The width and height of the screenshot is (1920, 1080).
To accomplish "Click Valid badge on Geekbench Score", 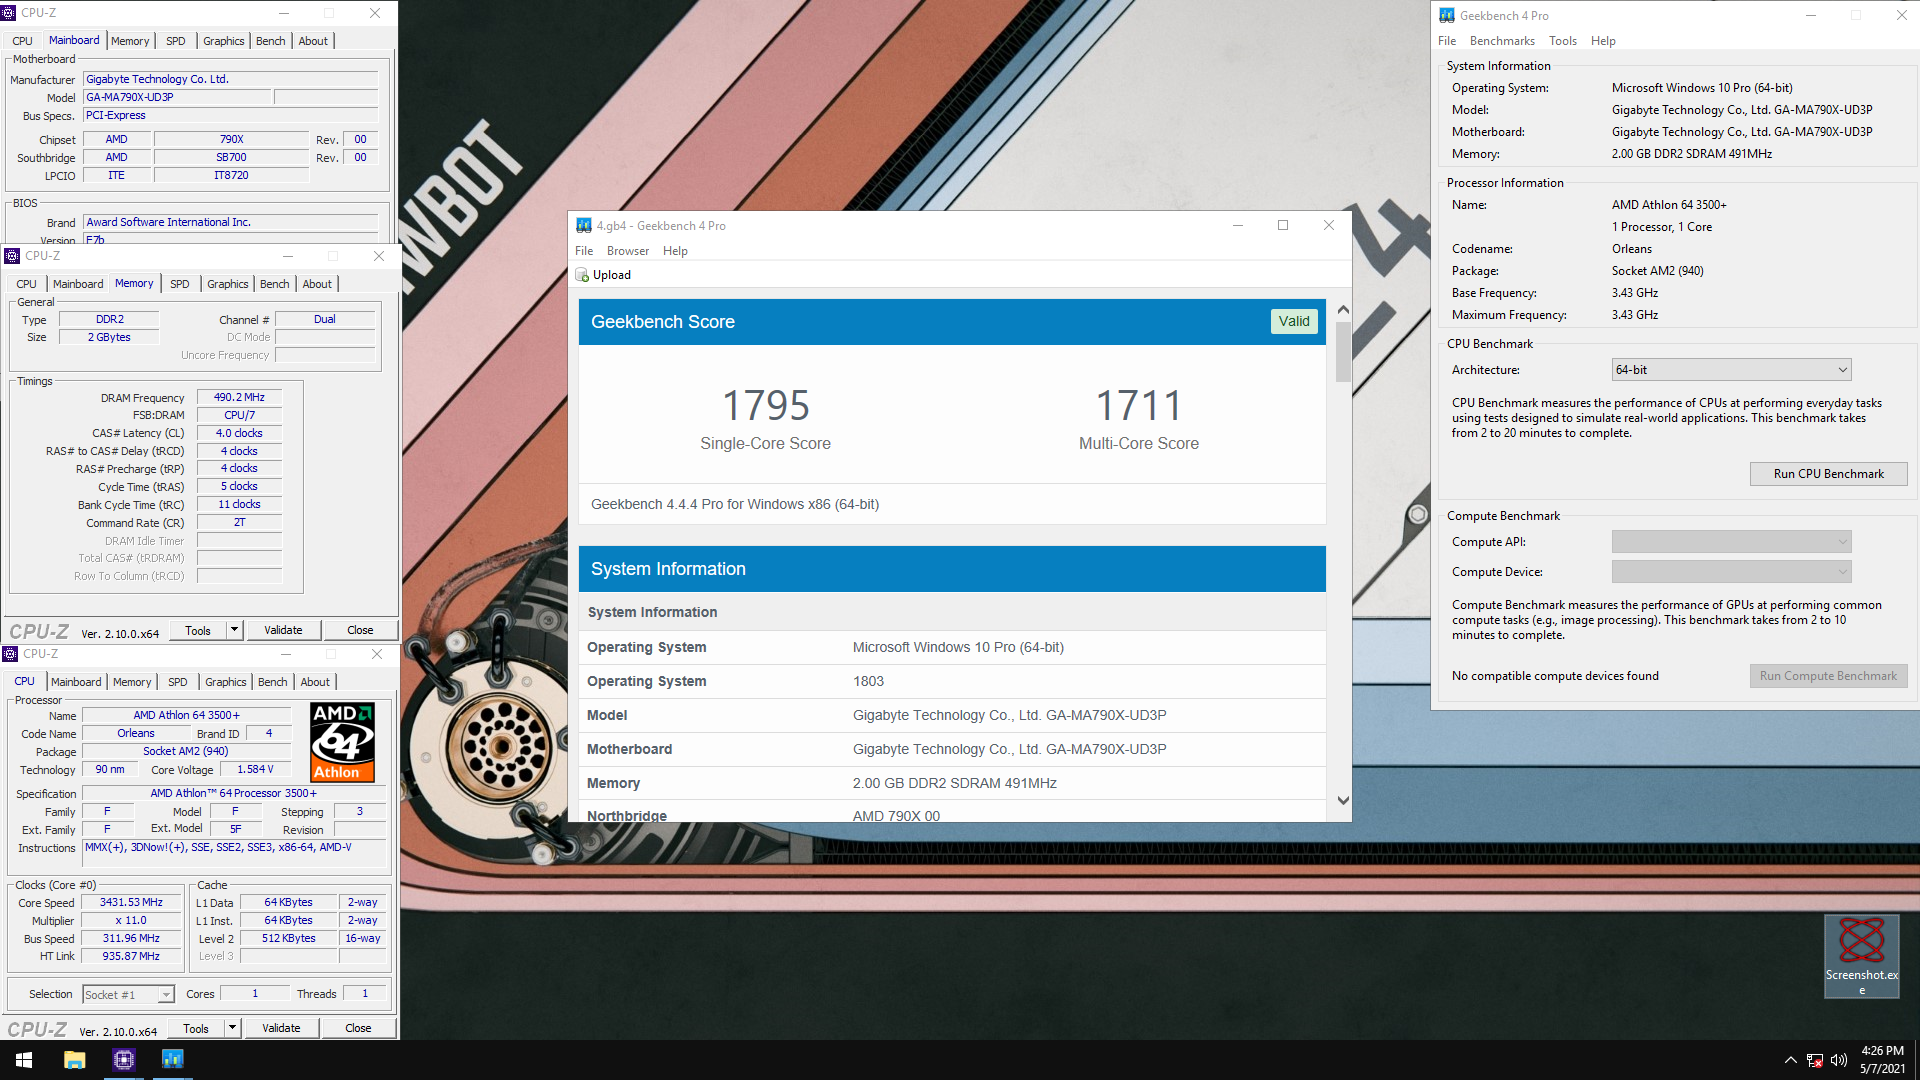I will tap(1294, 321).
